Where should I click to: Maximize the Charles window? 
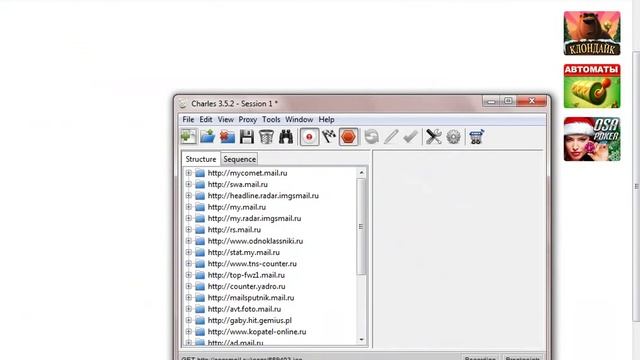(508, 101)
